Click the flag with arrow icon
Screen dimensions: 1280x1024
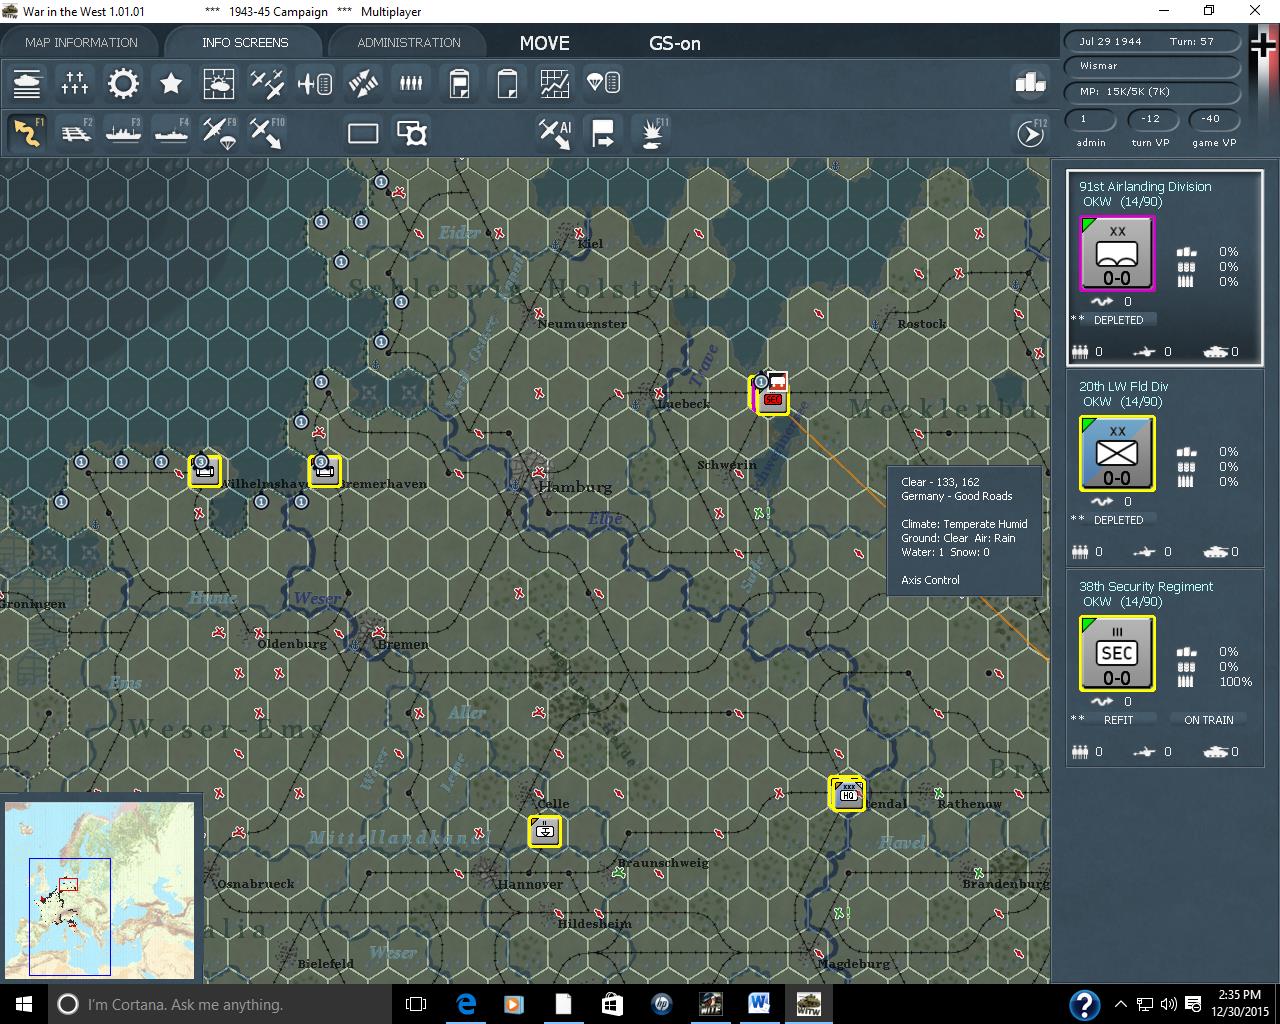coord(603,133)
